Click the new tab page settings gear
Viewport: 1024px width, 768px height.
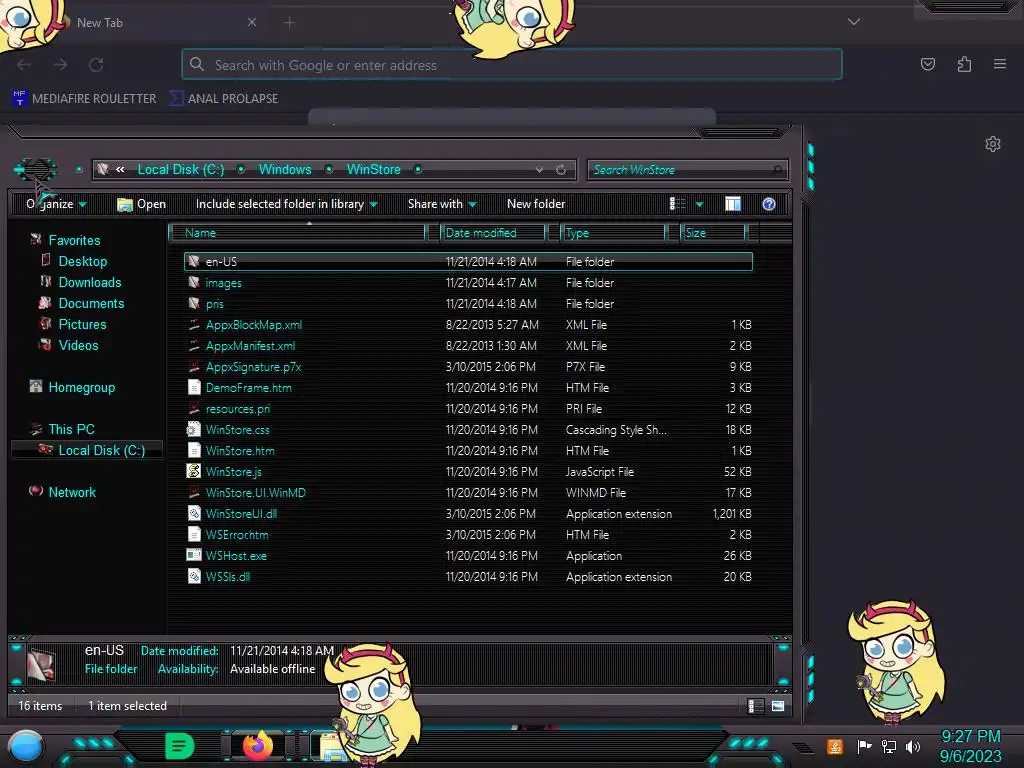[x=993, y=144]
